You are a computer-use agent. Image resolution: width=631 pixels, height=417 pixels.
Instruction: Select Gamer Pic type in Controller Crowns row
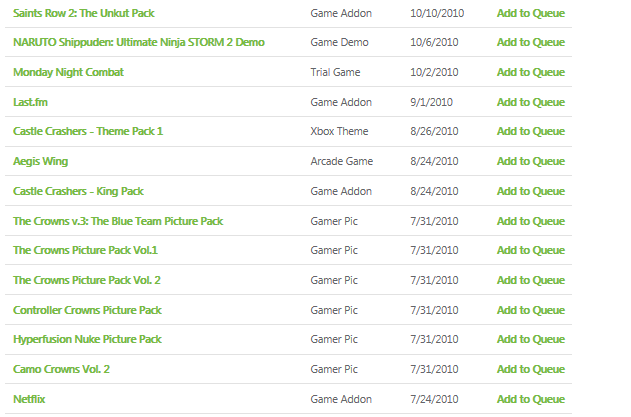[x=334, y=310]
